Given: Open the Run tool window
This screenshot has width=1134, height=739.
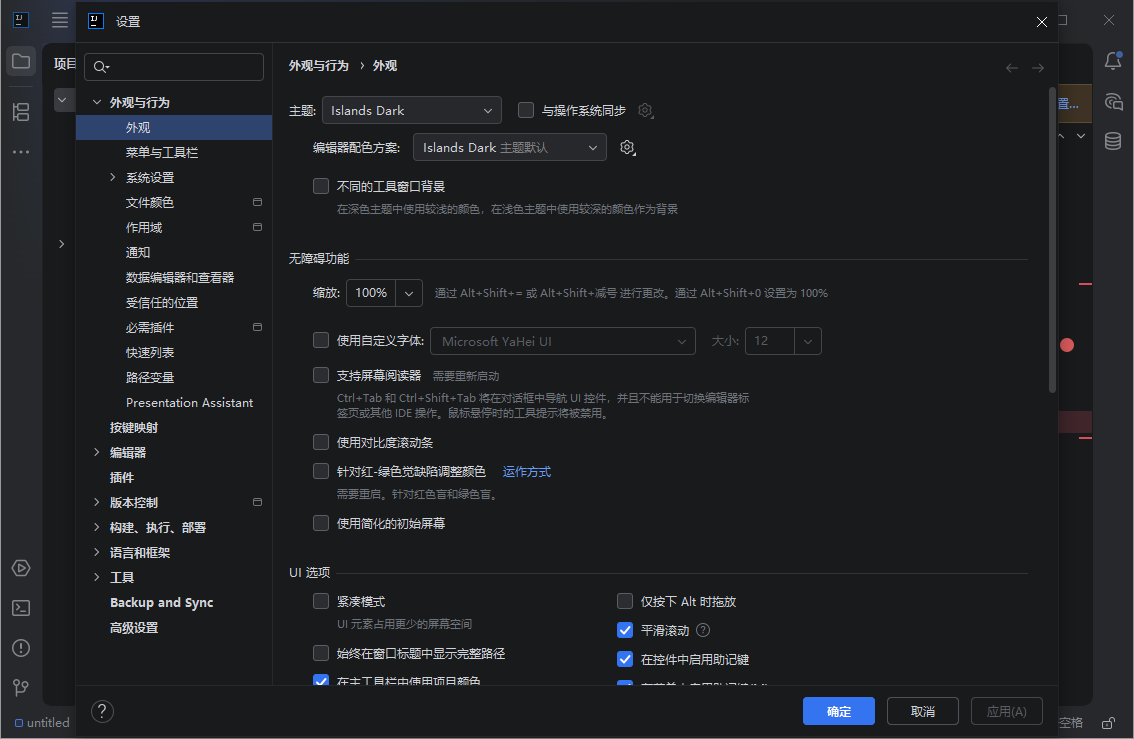Looking at the screenshot, I should [21, 567].
